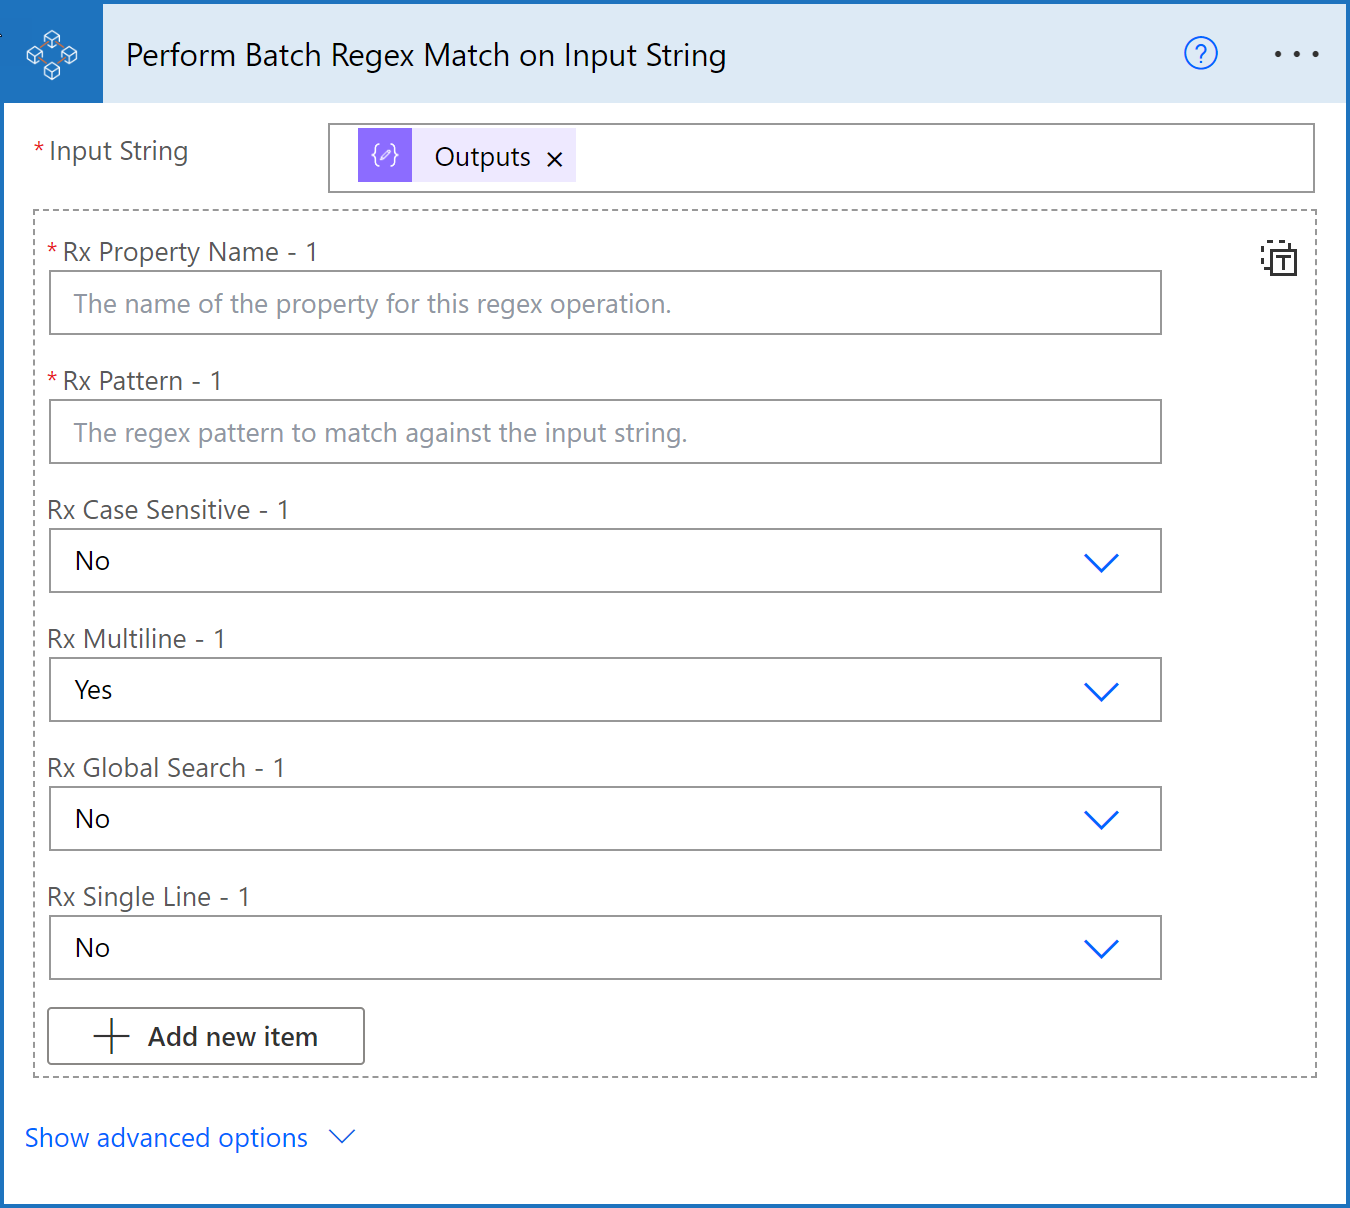Collapse the card via the action title
Screen dimensions: 1350x1208
pos(426,55)
